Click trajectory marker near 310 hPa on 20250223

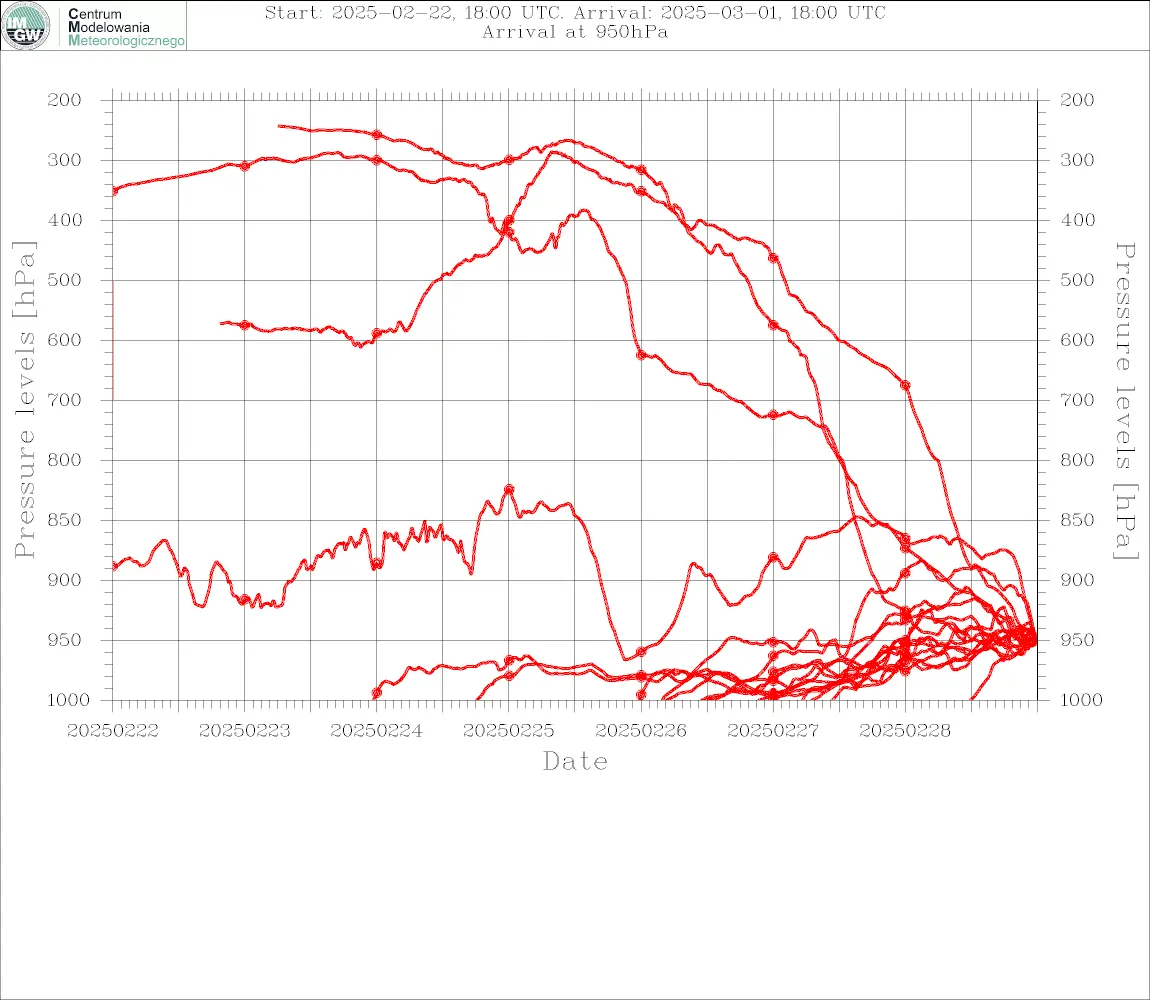(x=245, y=167)
